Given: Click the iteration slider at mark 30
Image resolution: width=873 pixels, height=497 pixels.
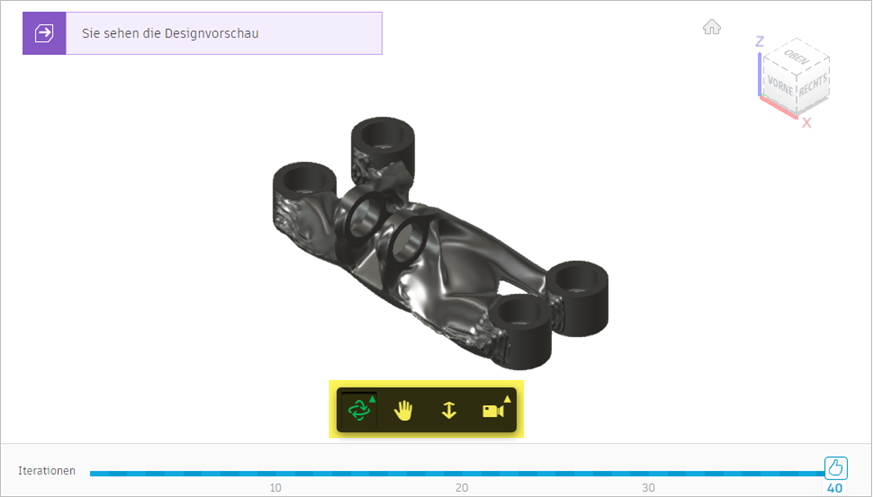Looking at the screenshot, I should click(648, 474).
